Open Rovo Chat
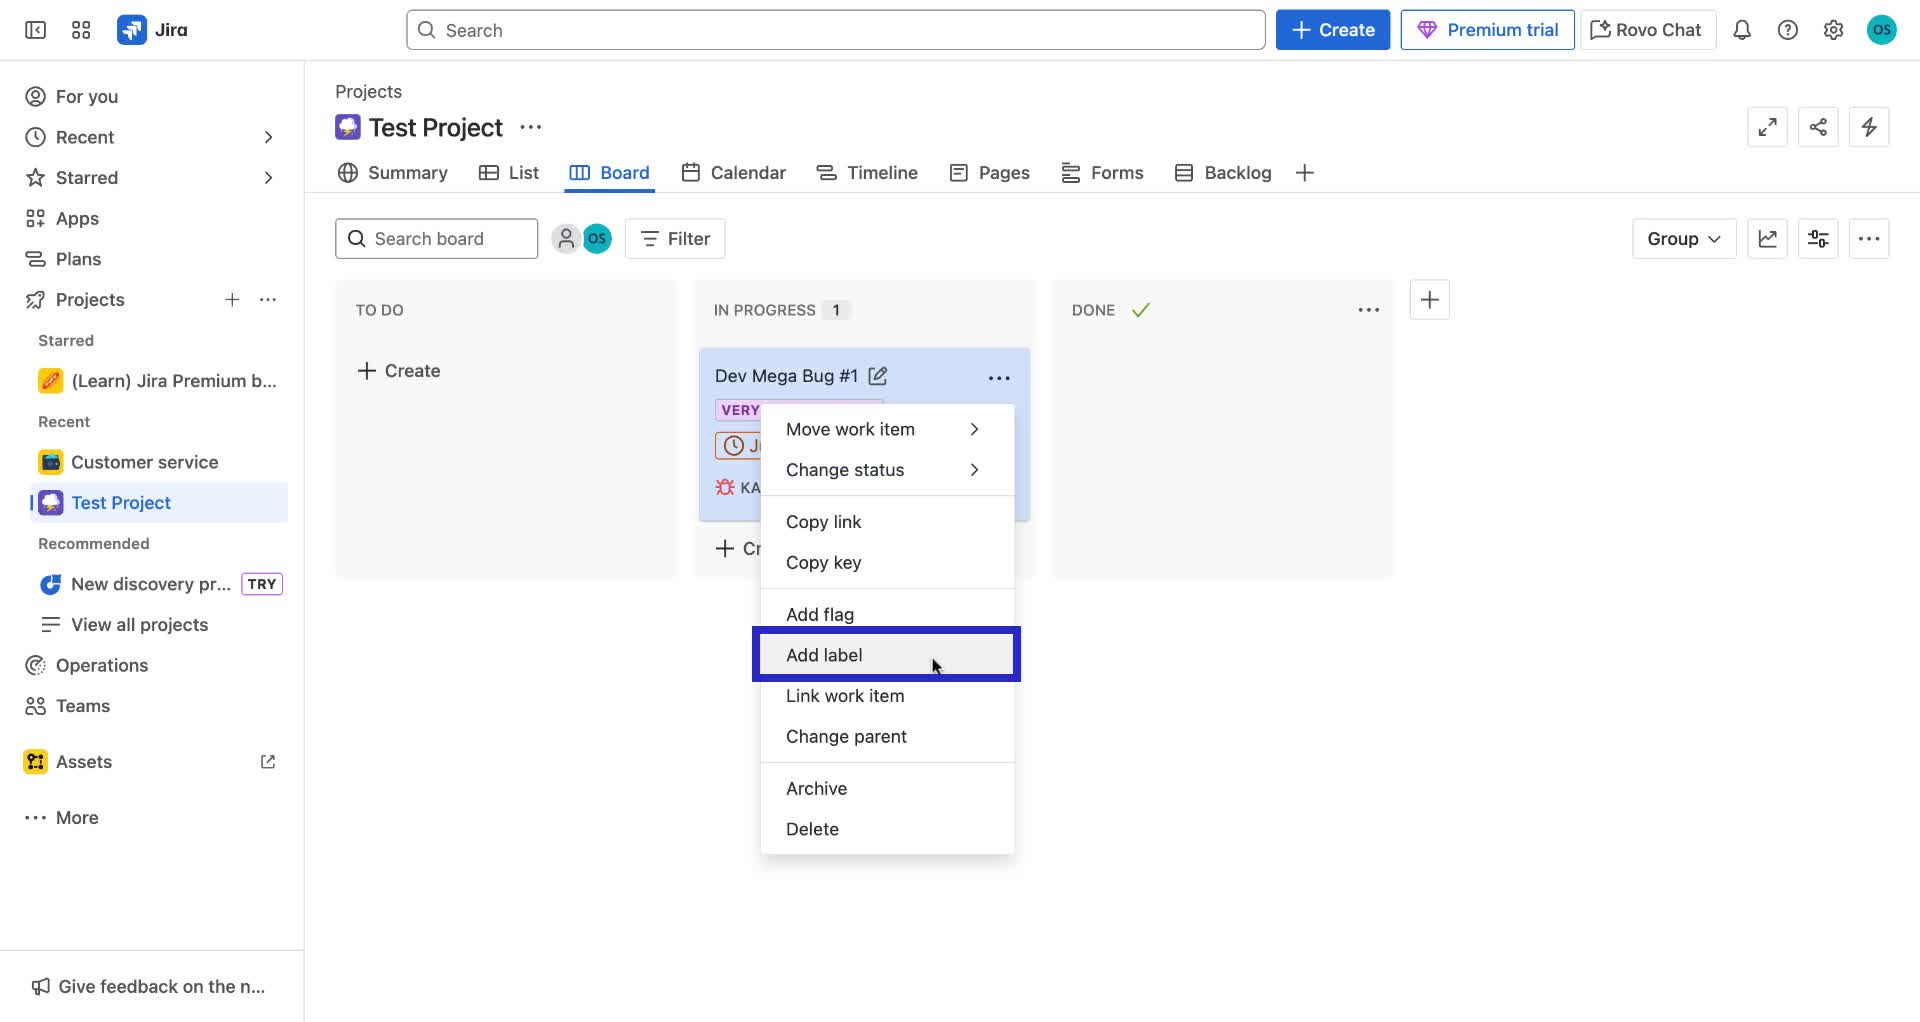Viewport: 1920px width, 1022px height. [1646, 30]
